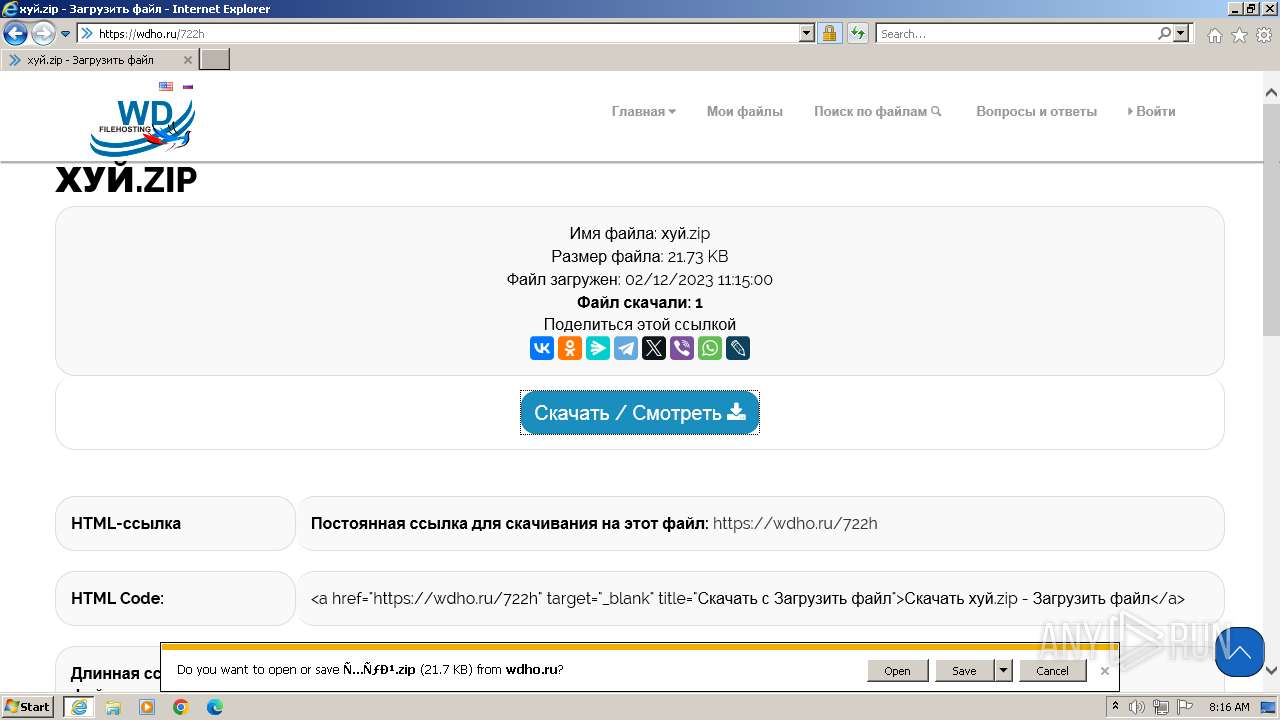Click network tray icon

pos(1160,707)
